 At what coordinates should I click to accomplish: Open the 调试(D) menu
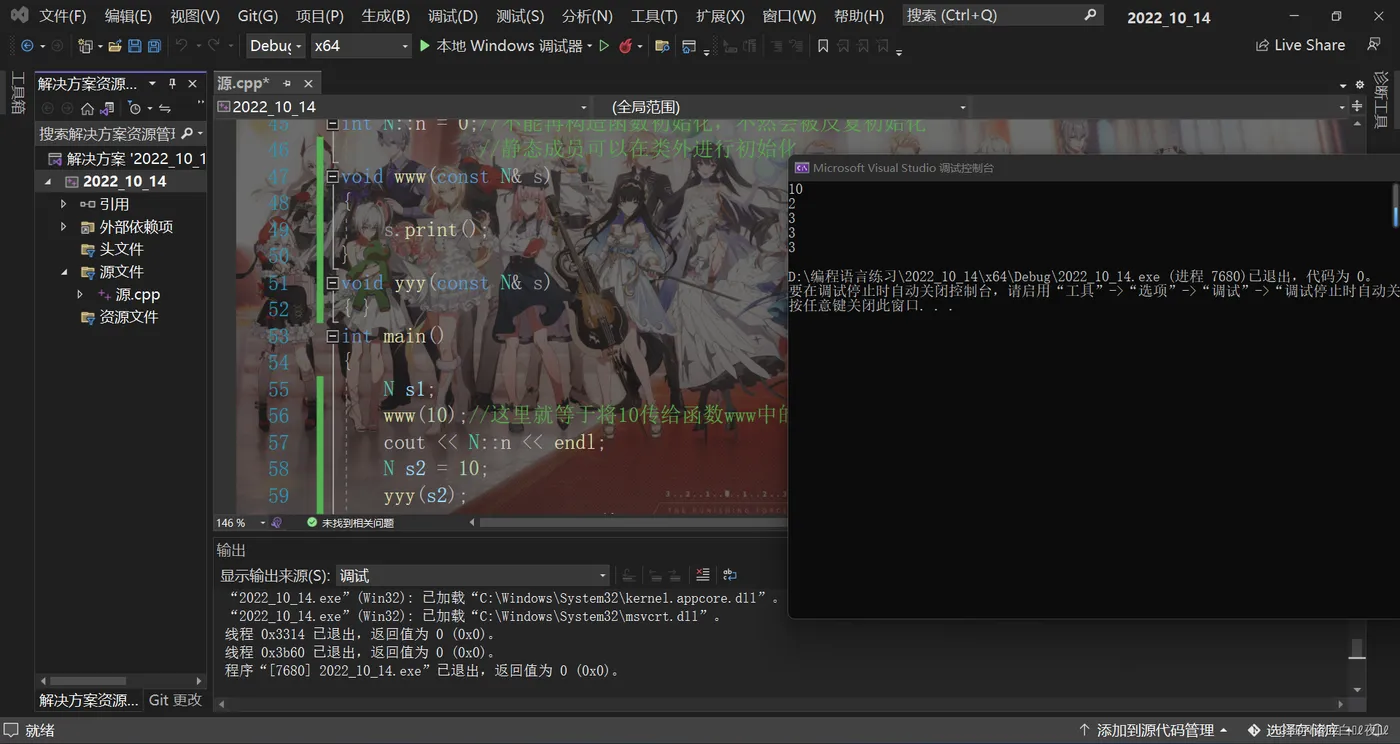click(x=453, y=17)
